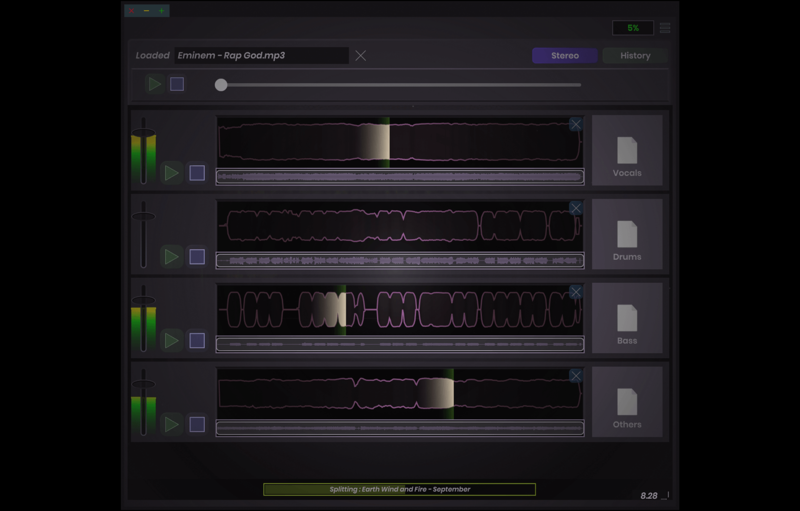Click the Bass waveform display
The width and height of the screenshot is (800, 511).
(400, 309)
